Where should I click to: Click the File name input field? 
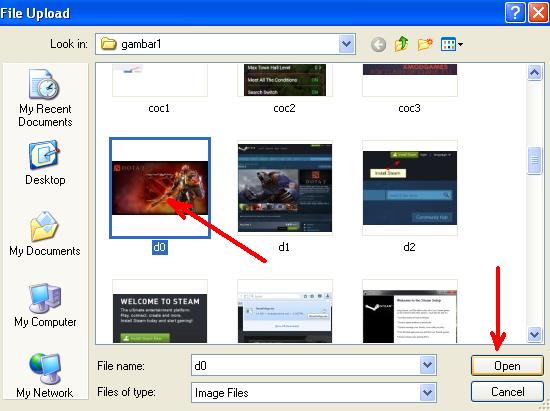tap(305, 365)
